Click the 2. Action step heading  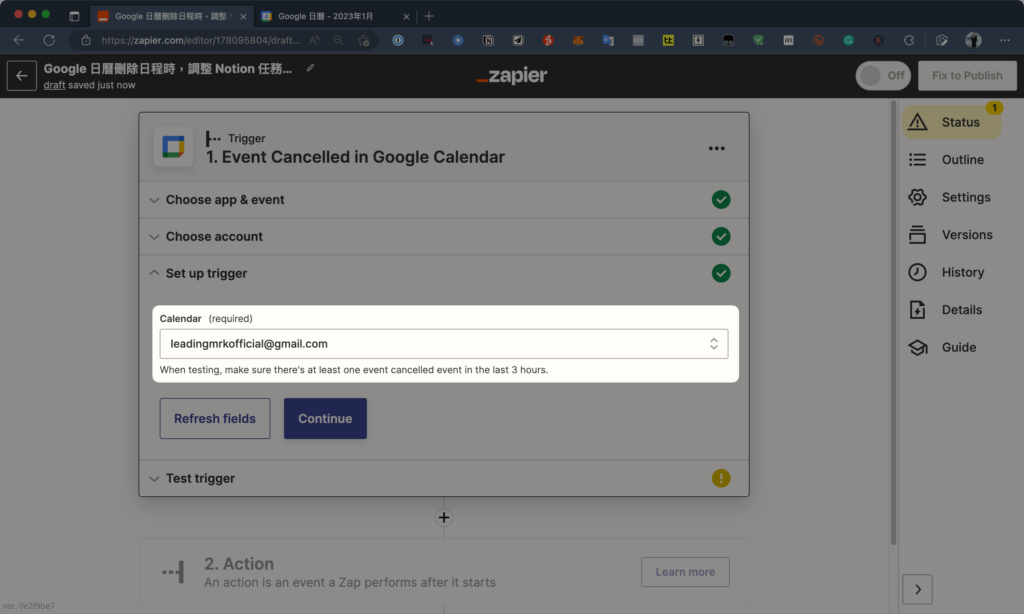[x=239, y=564]
